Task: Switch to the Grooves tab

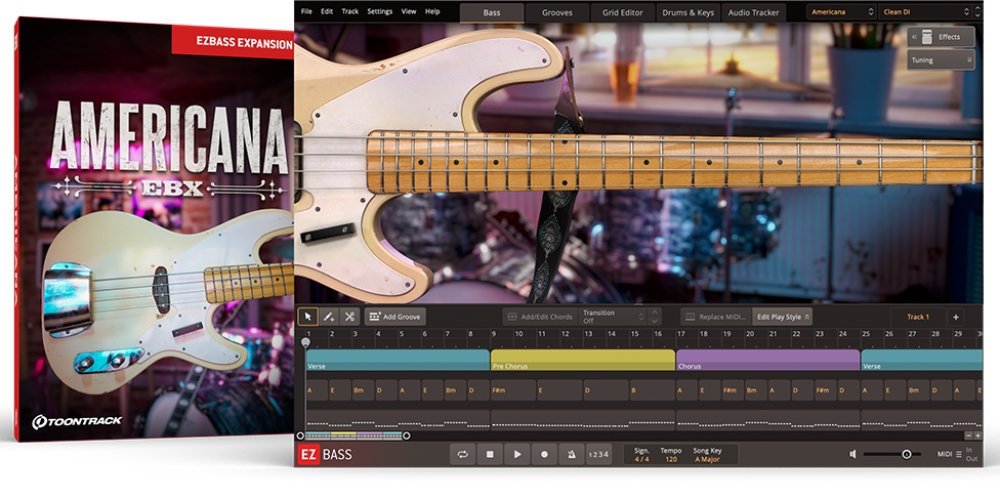Action: click(557, 12)
